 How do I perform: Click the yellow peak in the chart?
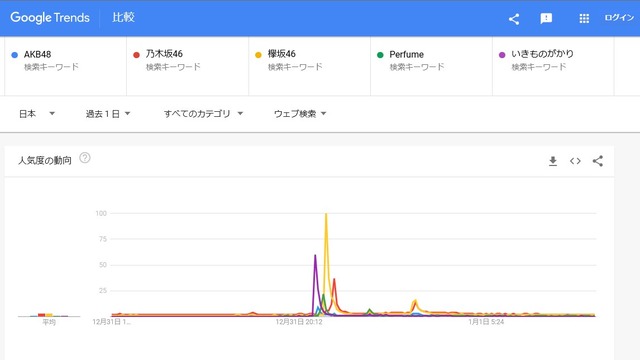tap(326, 215)
